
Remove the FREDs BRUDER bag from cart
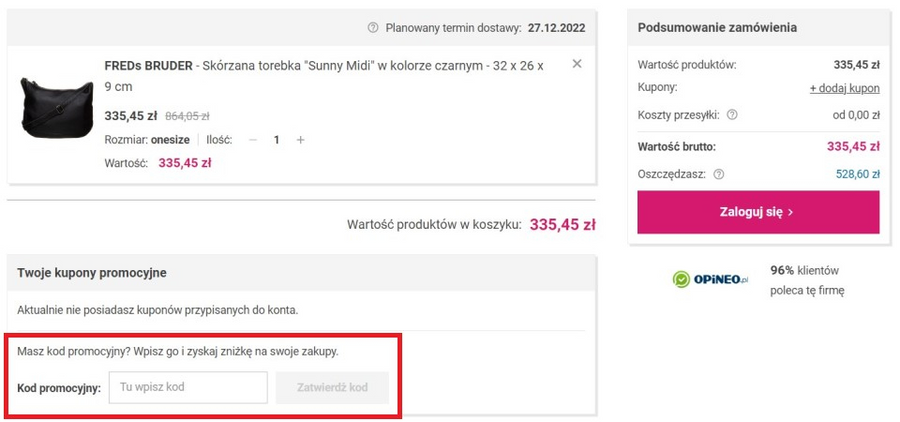coord(576,64)
